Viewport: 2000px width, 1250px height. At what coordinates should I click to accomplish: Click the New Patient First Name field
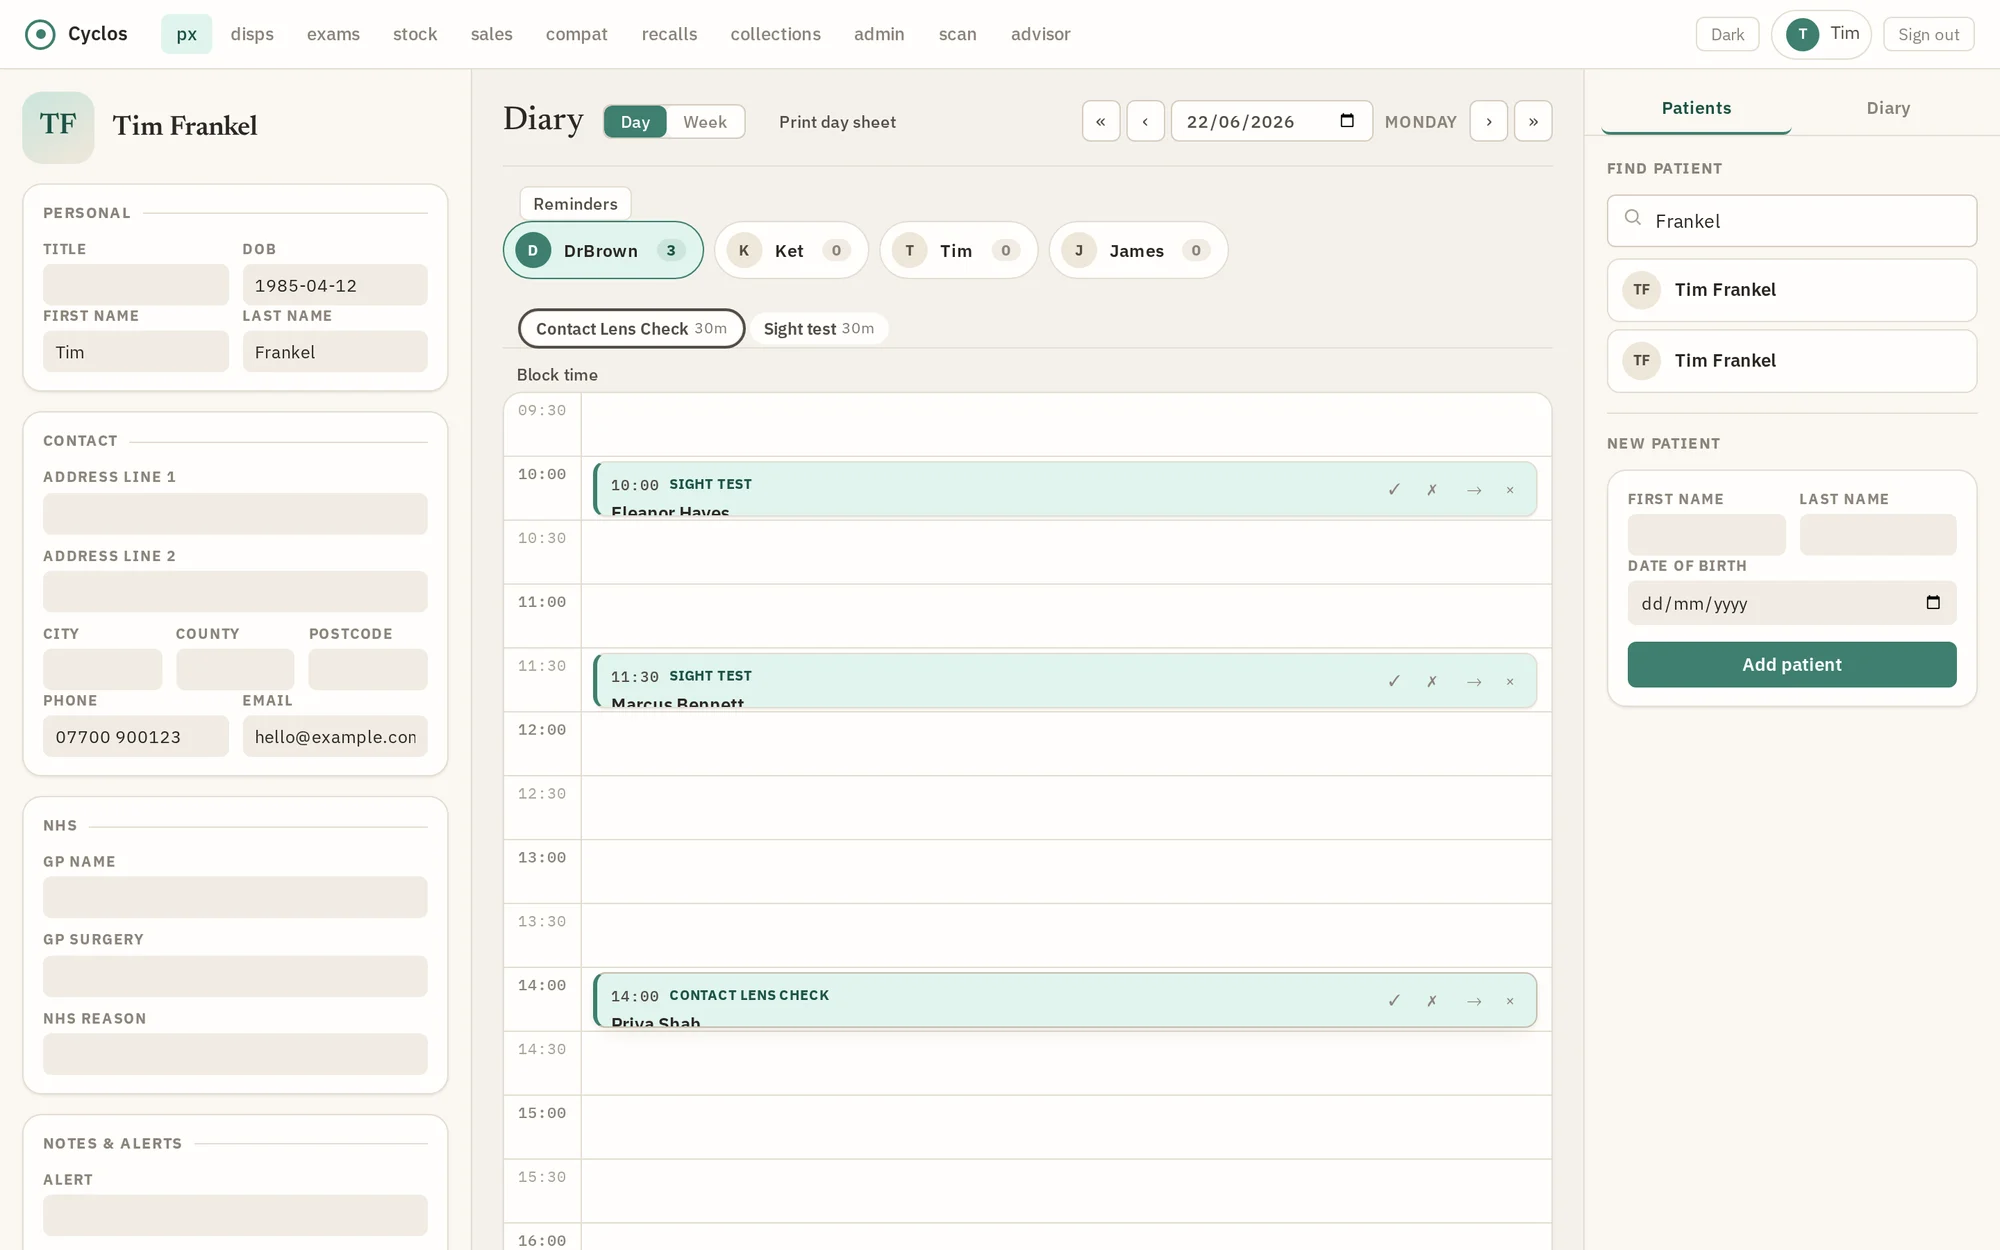coord(1706,535)
